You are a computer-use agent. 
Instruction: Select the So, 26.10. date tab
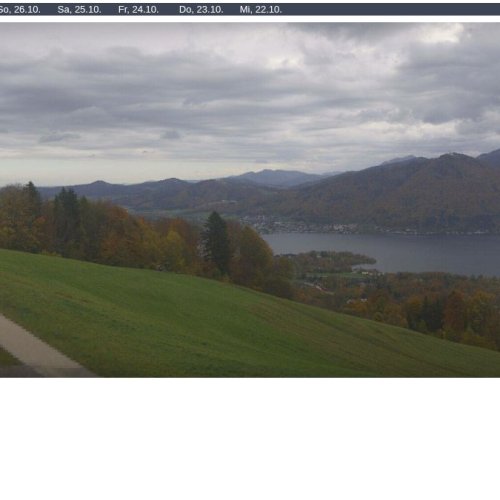pyautogui.click(x=19, y=10)
